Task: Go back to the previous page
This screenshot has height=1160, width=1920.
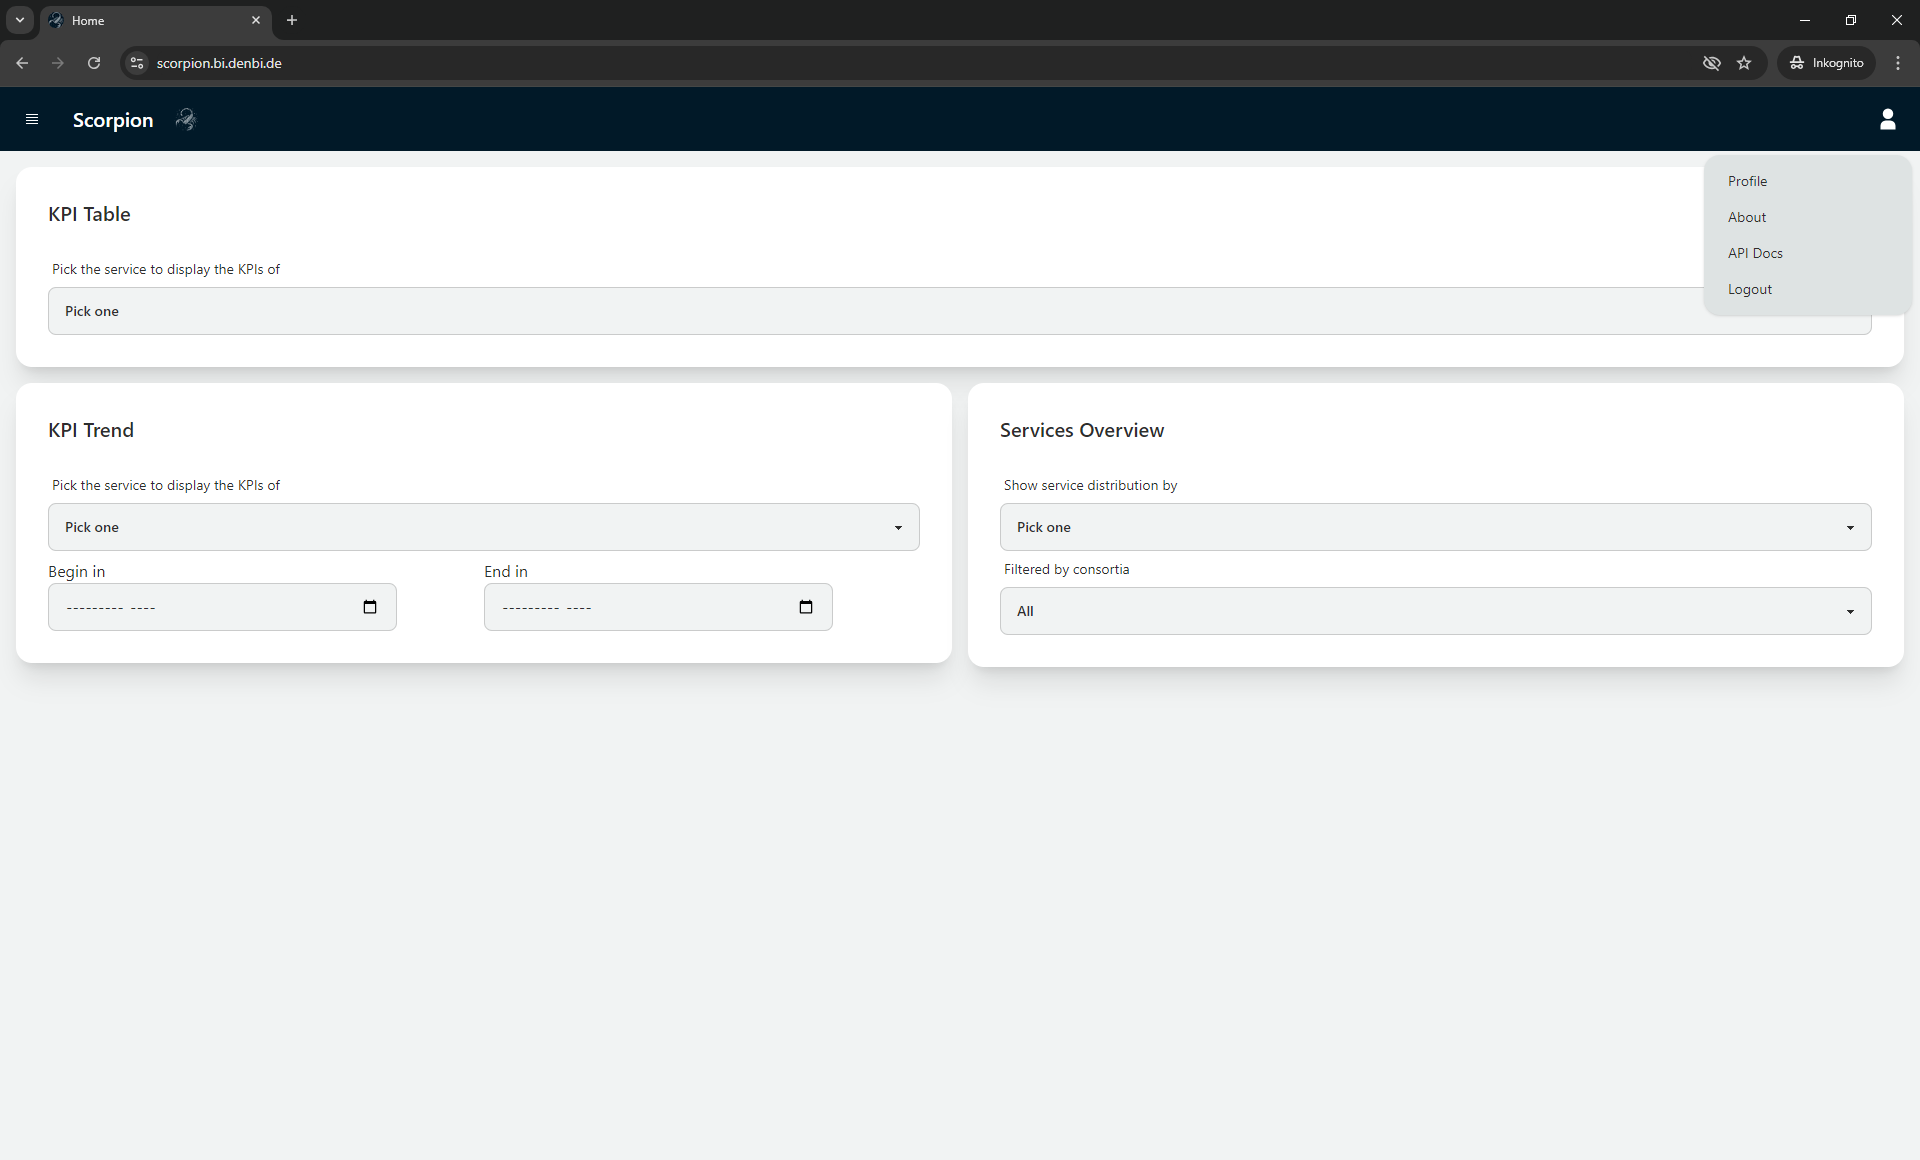Action: coord(22,63)
